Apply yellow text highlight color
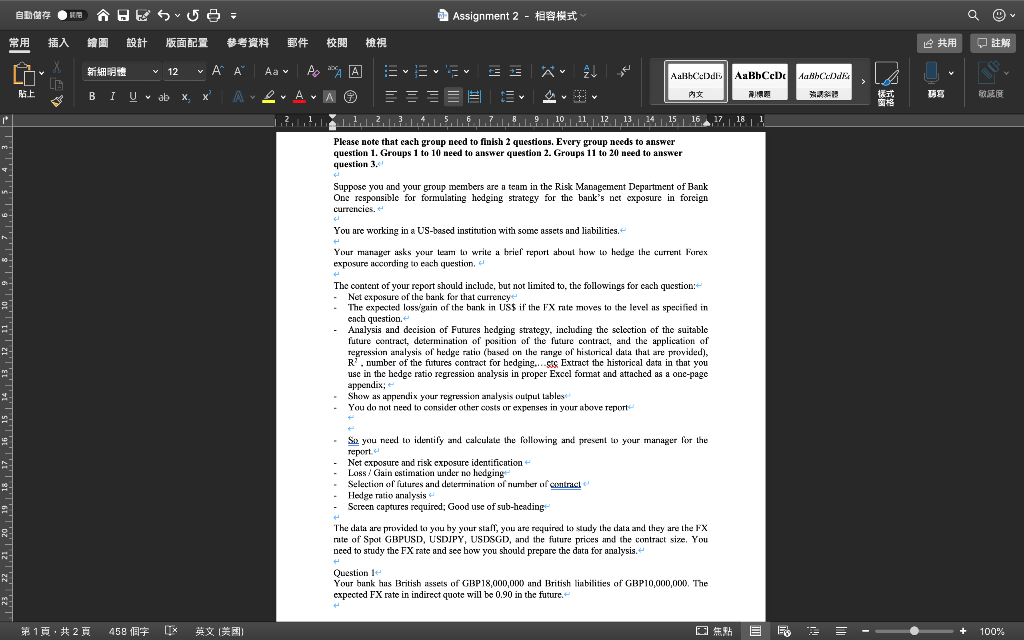 [268, 97]
